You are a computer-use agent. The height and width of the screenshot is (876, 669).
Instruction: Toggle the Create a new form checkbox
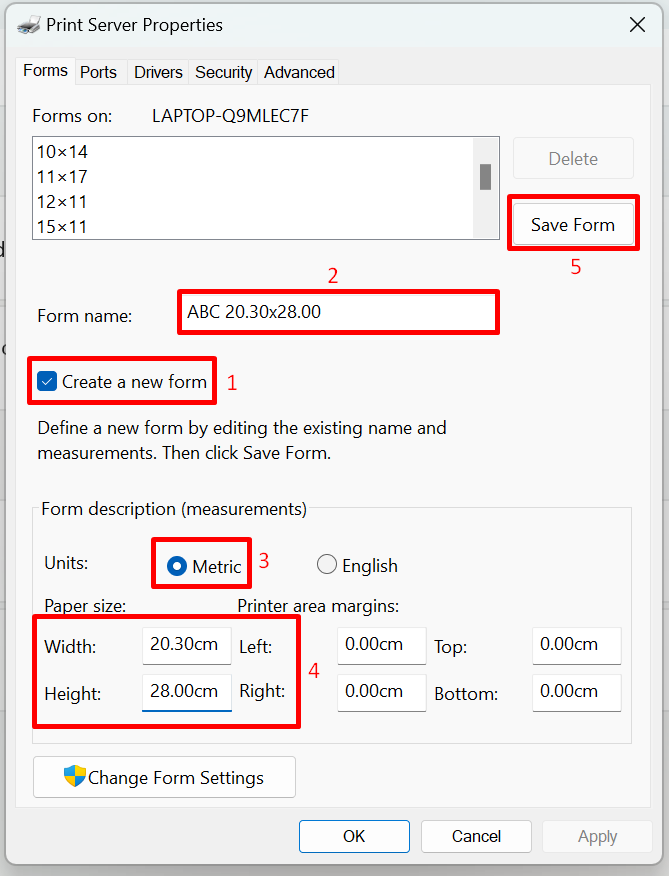point(47,381)
